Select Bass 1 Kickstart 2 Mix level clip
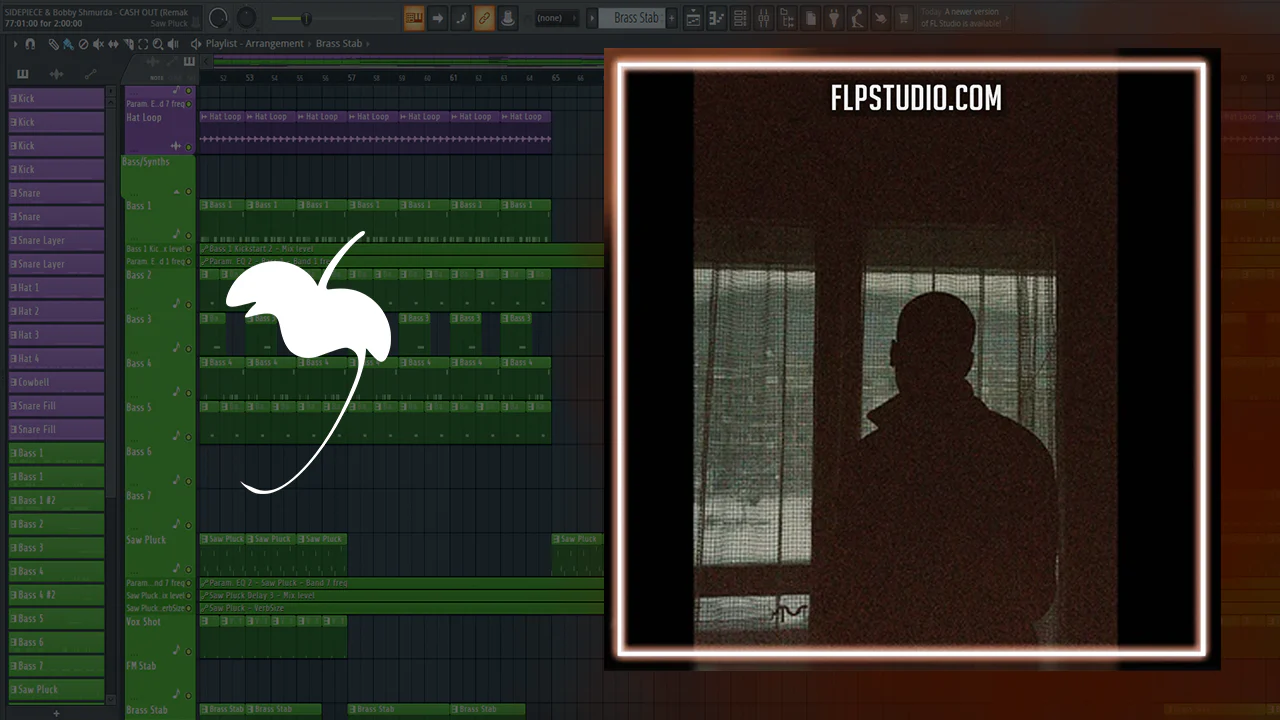The image size is (1280, 720). pos(401,249)
